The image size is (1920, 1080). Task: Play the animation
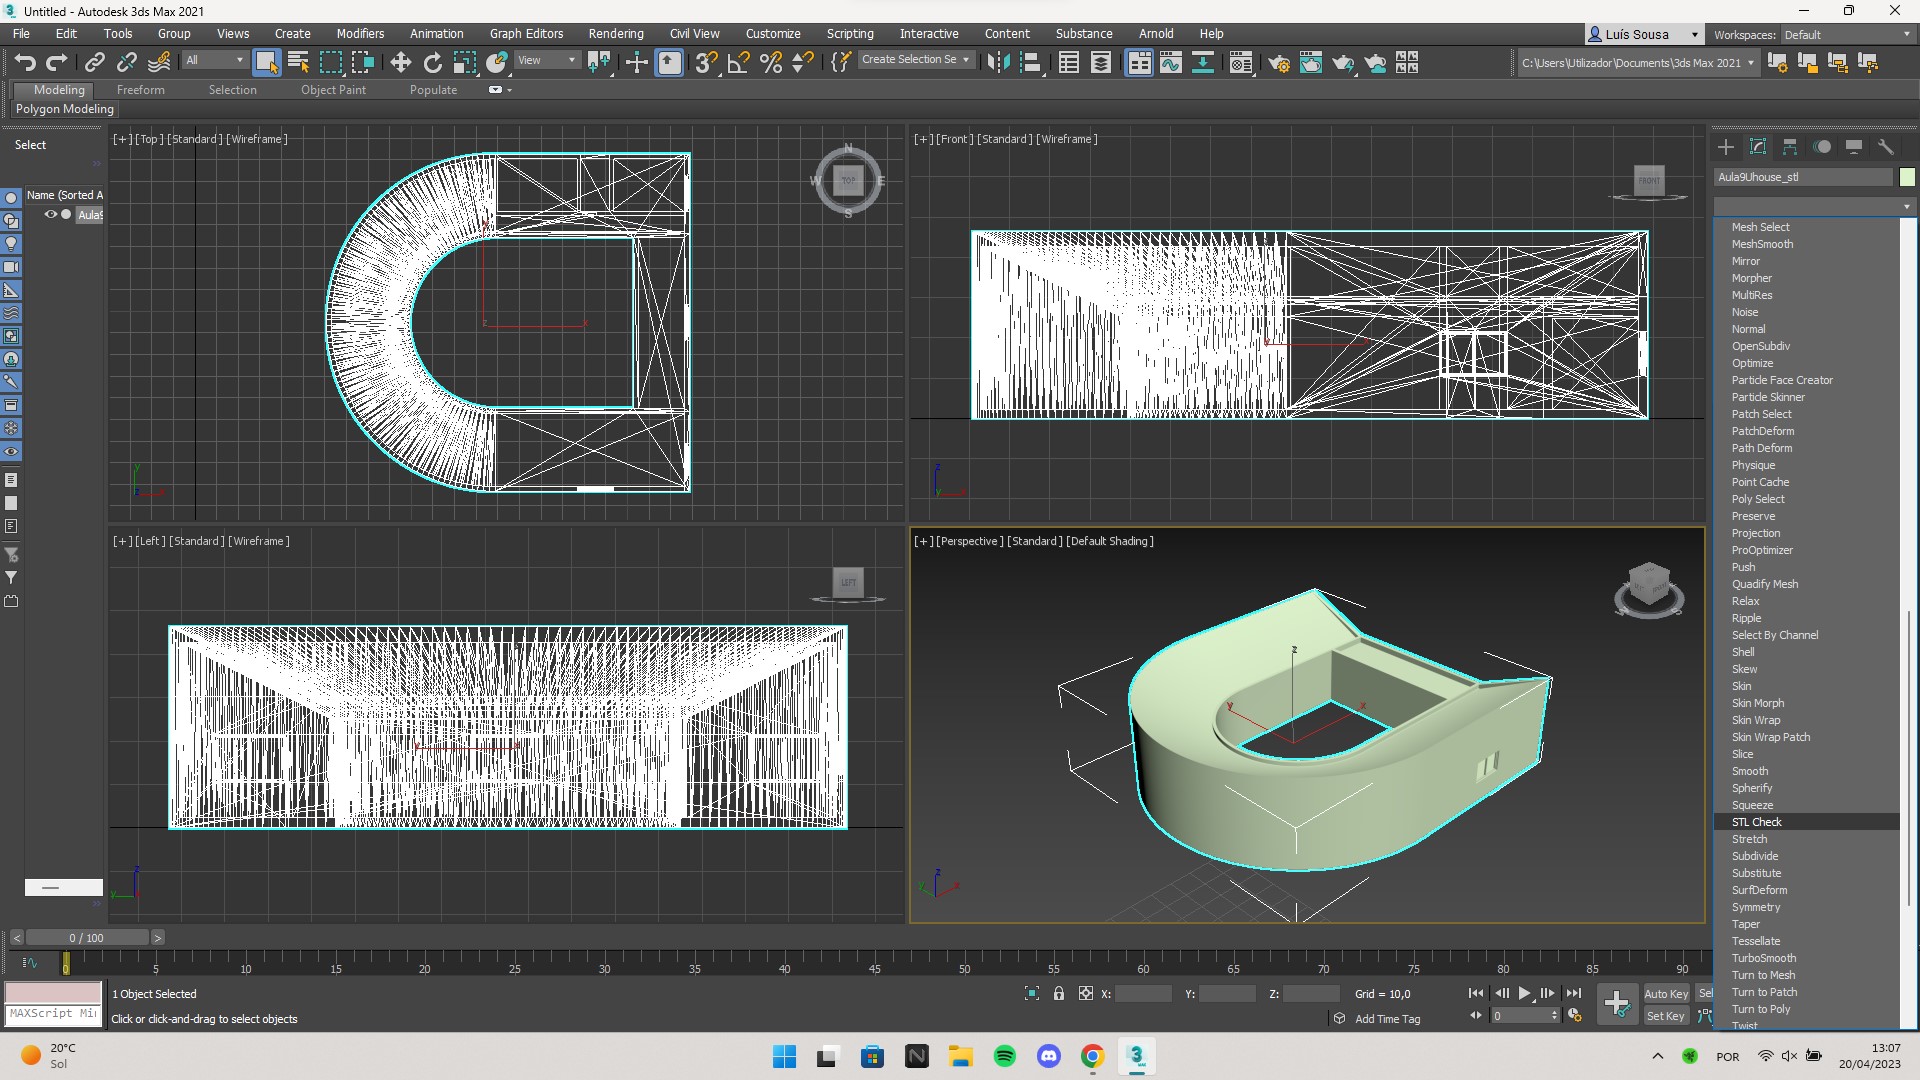click(x=1524, y=993)
